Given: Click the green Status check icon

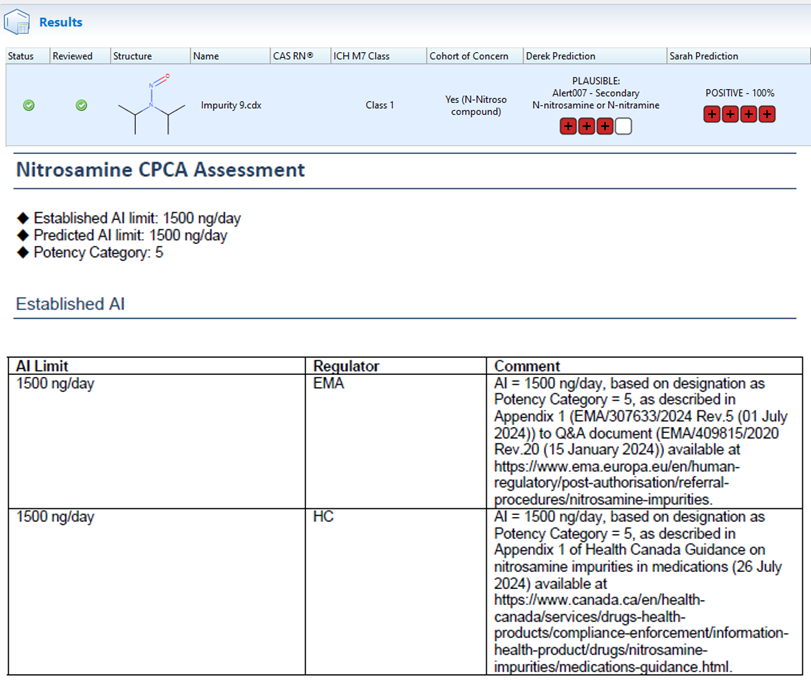Looking at the screenshot, I should pos(29,105).
